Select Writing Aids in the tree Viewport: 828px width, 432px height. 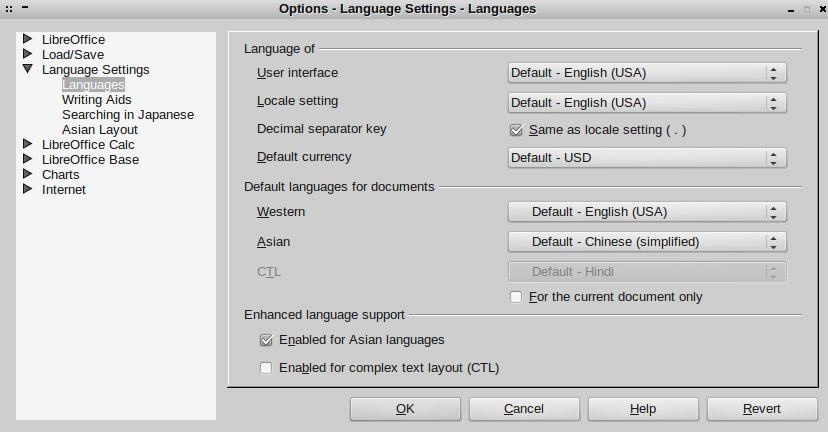coord(97,100)
